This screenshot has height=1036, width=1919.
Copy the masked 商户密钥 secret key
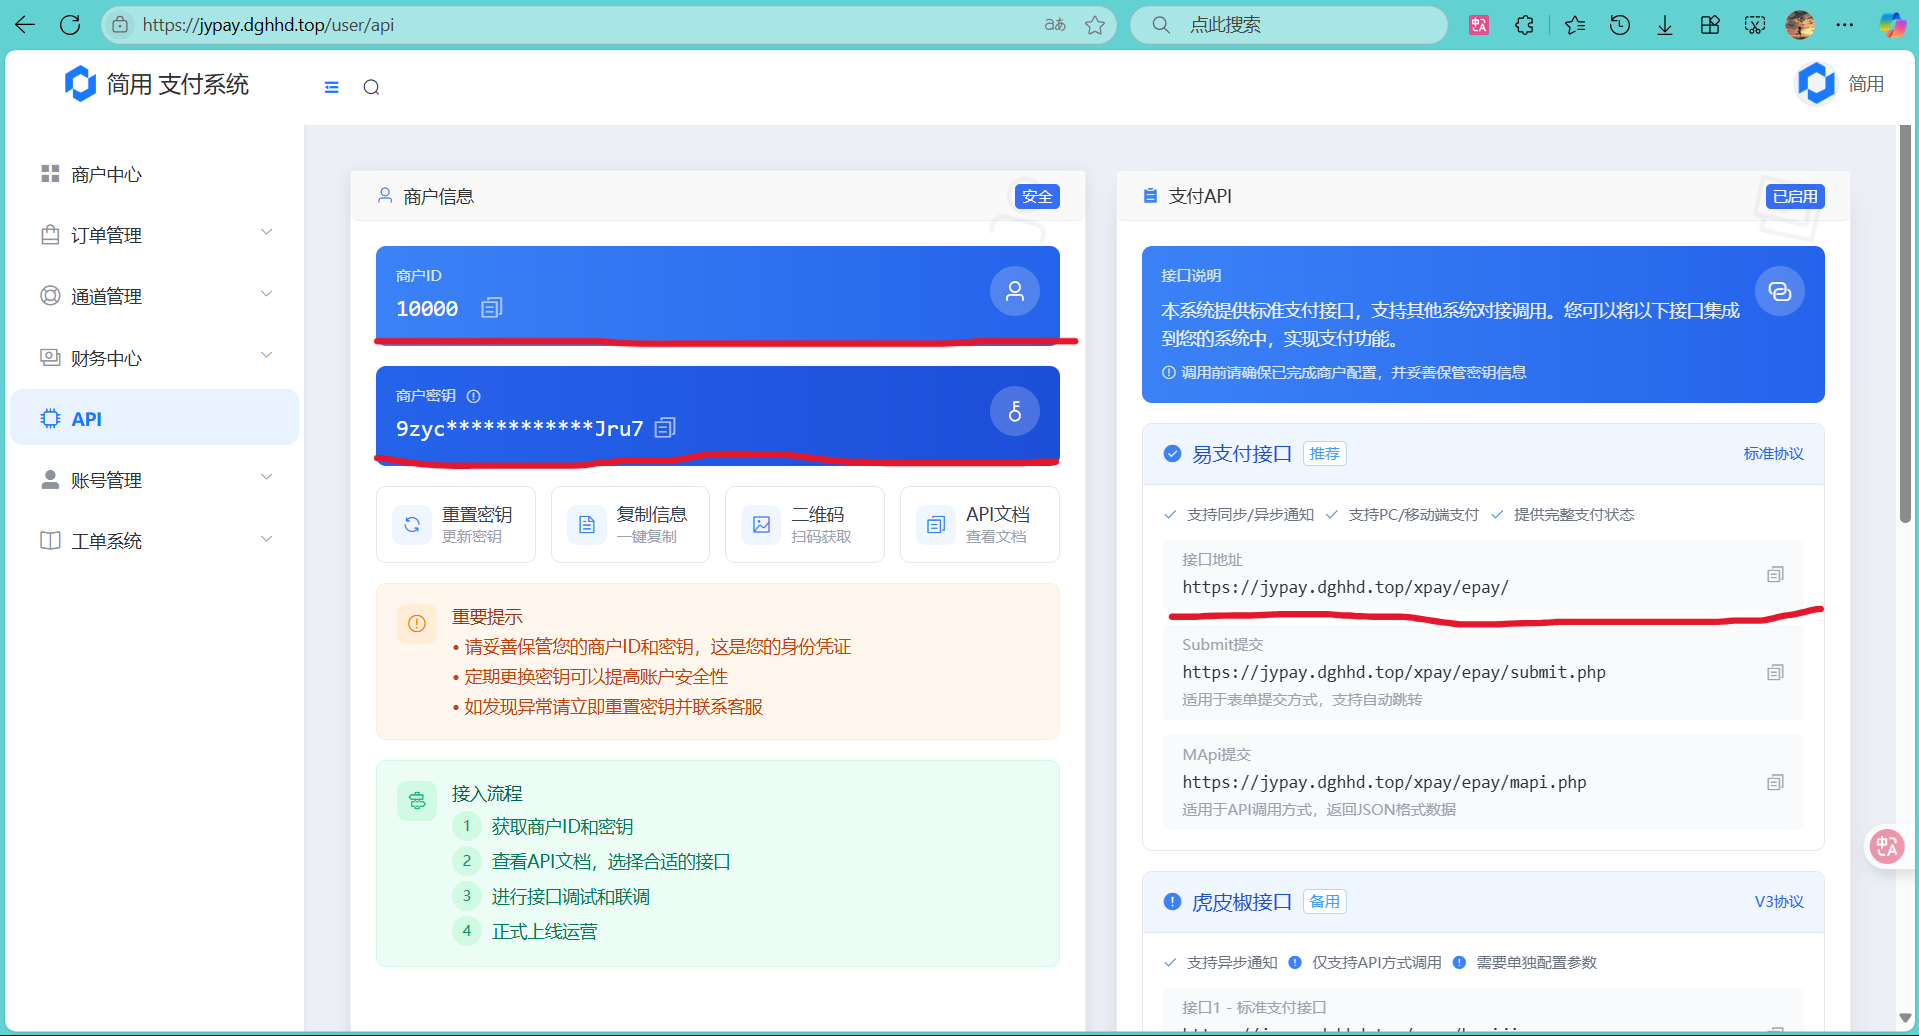point(666,427)
